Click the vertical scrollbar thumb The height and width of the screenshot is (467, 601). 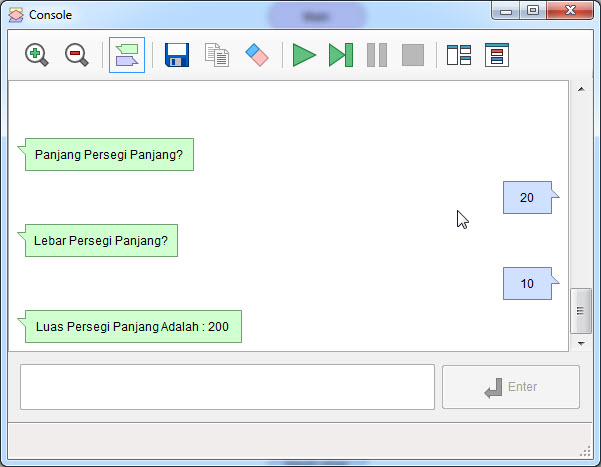pyautogui.click(x=581, y=311)
